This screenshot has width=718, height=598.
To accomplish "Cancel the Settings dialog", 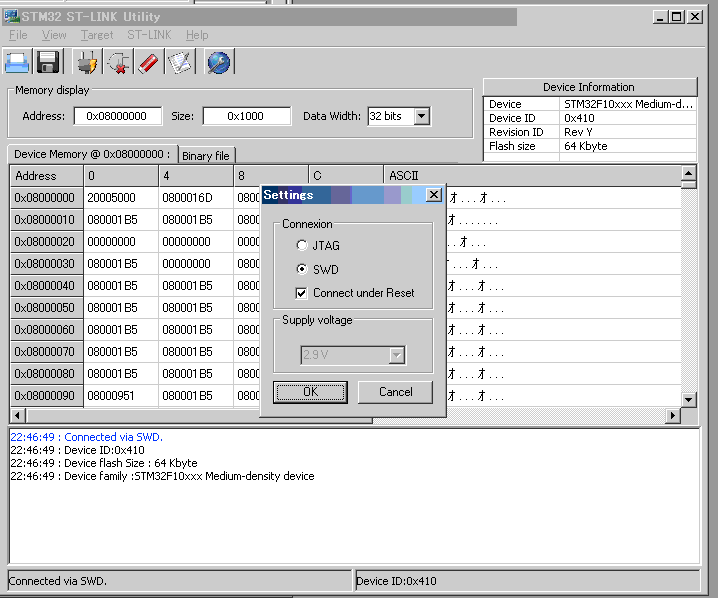I will click(395, 392).
